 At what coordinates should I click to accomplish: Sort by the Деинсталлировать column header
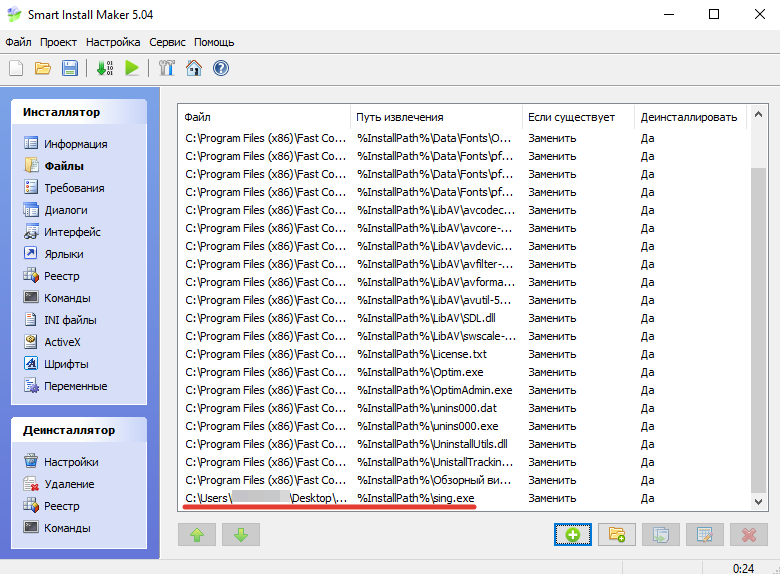690,117
